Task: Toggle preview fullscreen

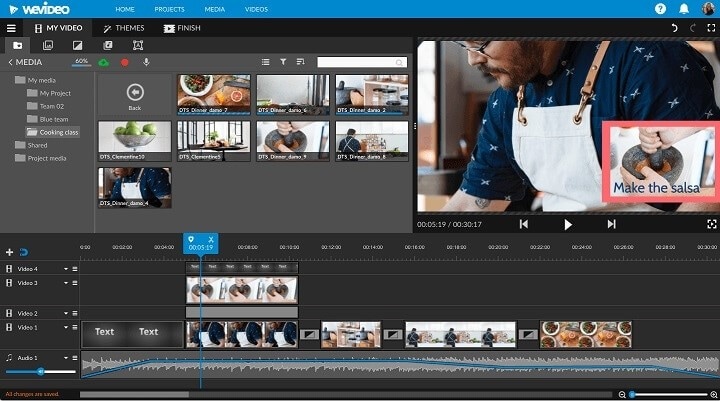Action: [x=712, y=224]
